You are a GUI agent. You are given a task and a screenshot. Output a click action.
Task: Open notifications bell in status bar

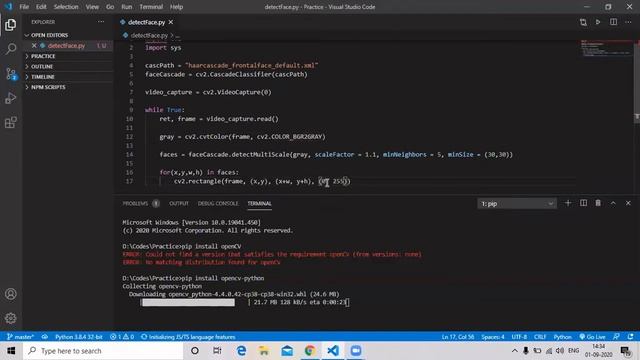[631, 337]
